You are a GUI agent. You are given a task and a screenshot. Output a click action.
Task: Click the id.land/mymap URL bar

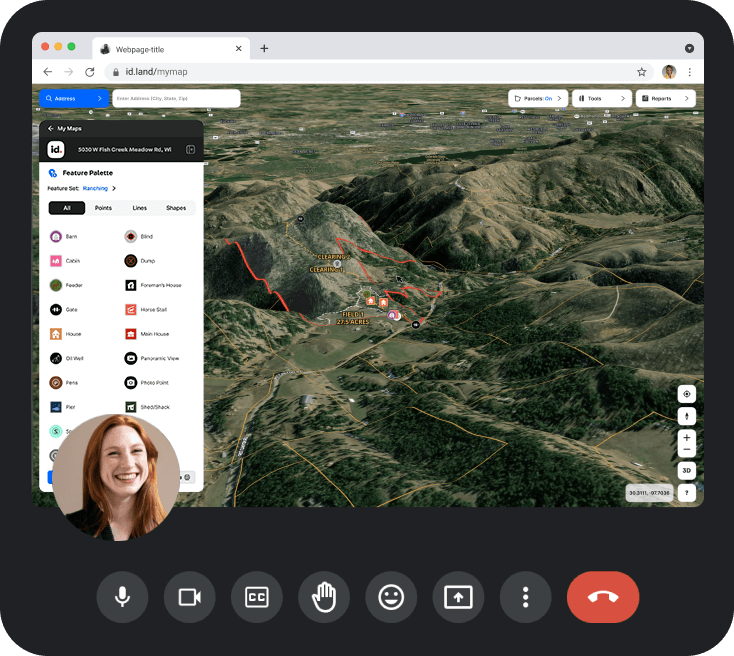point(377,72)
